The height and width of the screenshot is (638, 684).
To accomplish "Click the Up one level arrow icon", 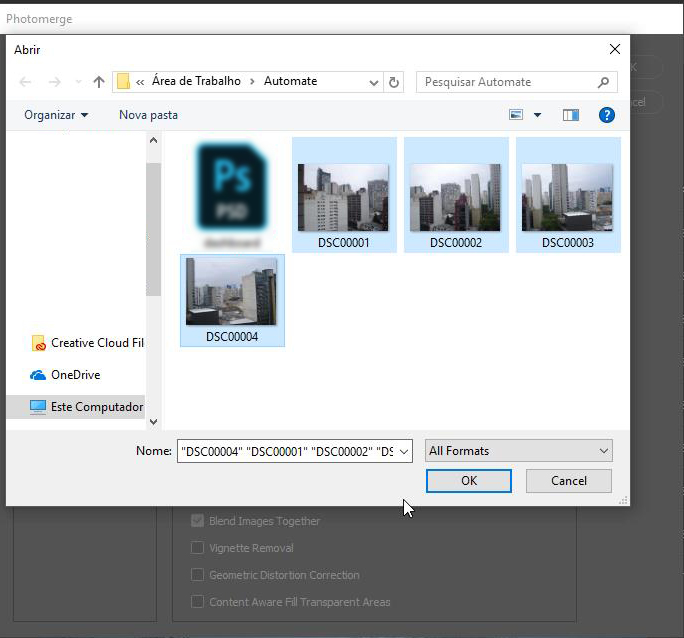I will point(98,82).
